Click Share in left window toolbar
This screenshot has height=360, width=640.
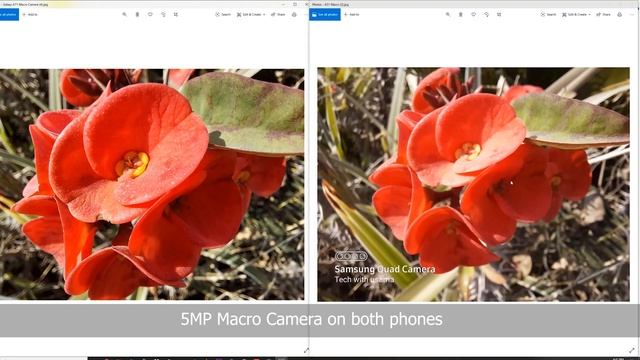[278, 14]
